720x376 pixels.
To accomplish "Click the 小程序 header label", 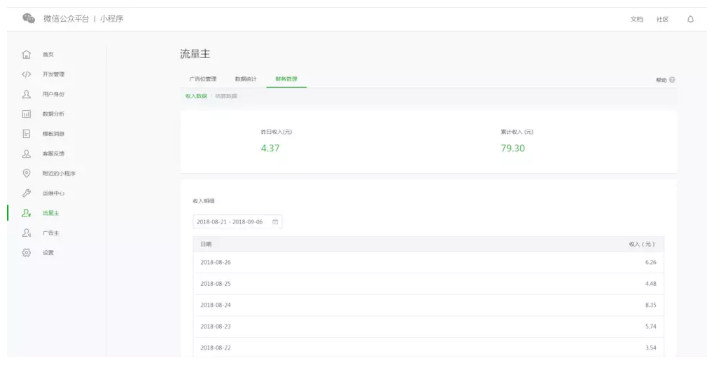I will click(112, 19).
